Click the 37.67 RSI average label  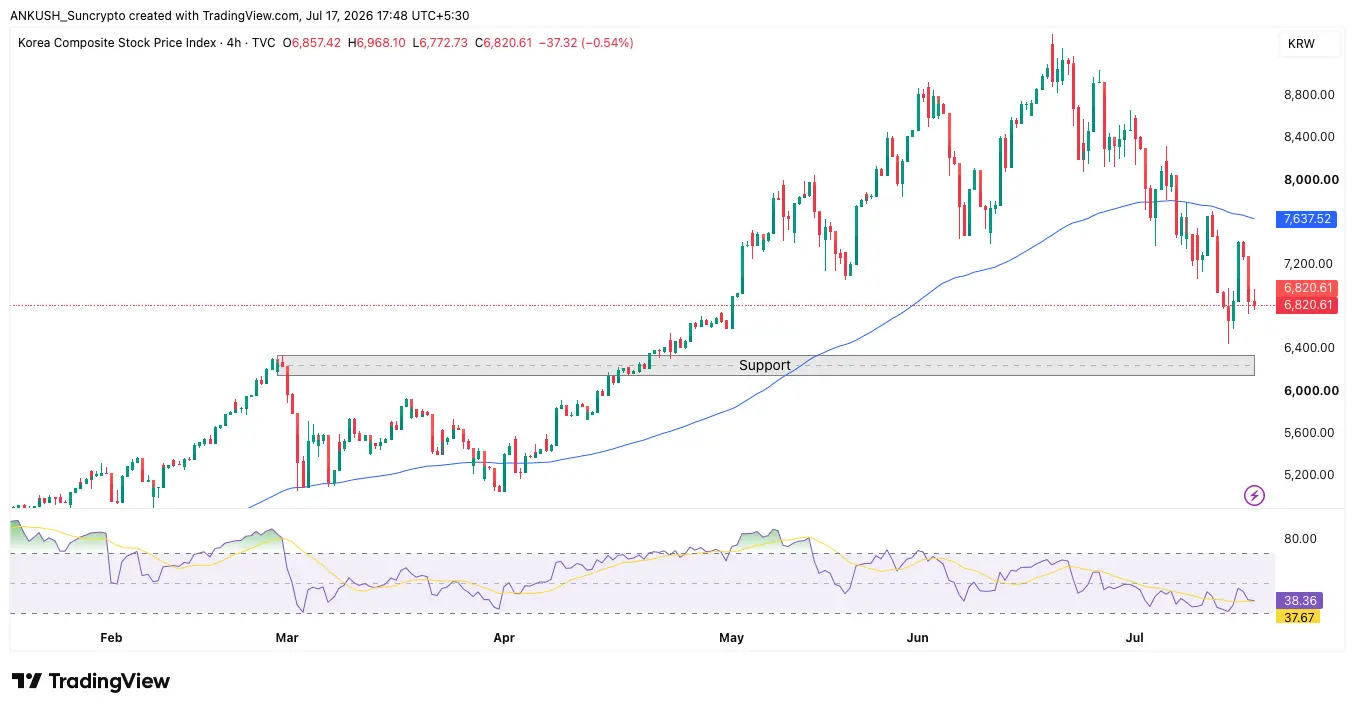point(1299,617)
